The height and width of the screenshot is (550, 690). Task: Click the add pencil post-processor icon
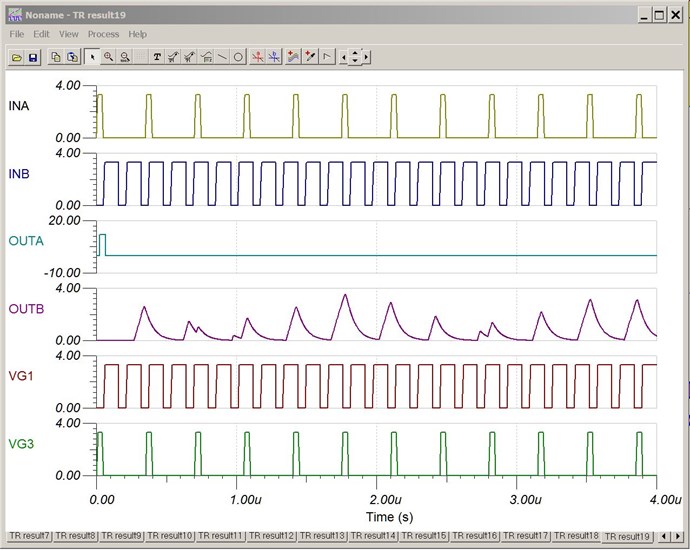pyautogui.click(x=310, y=57)
